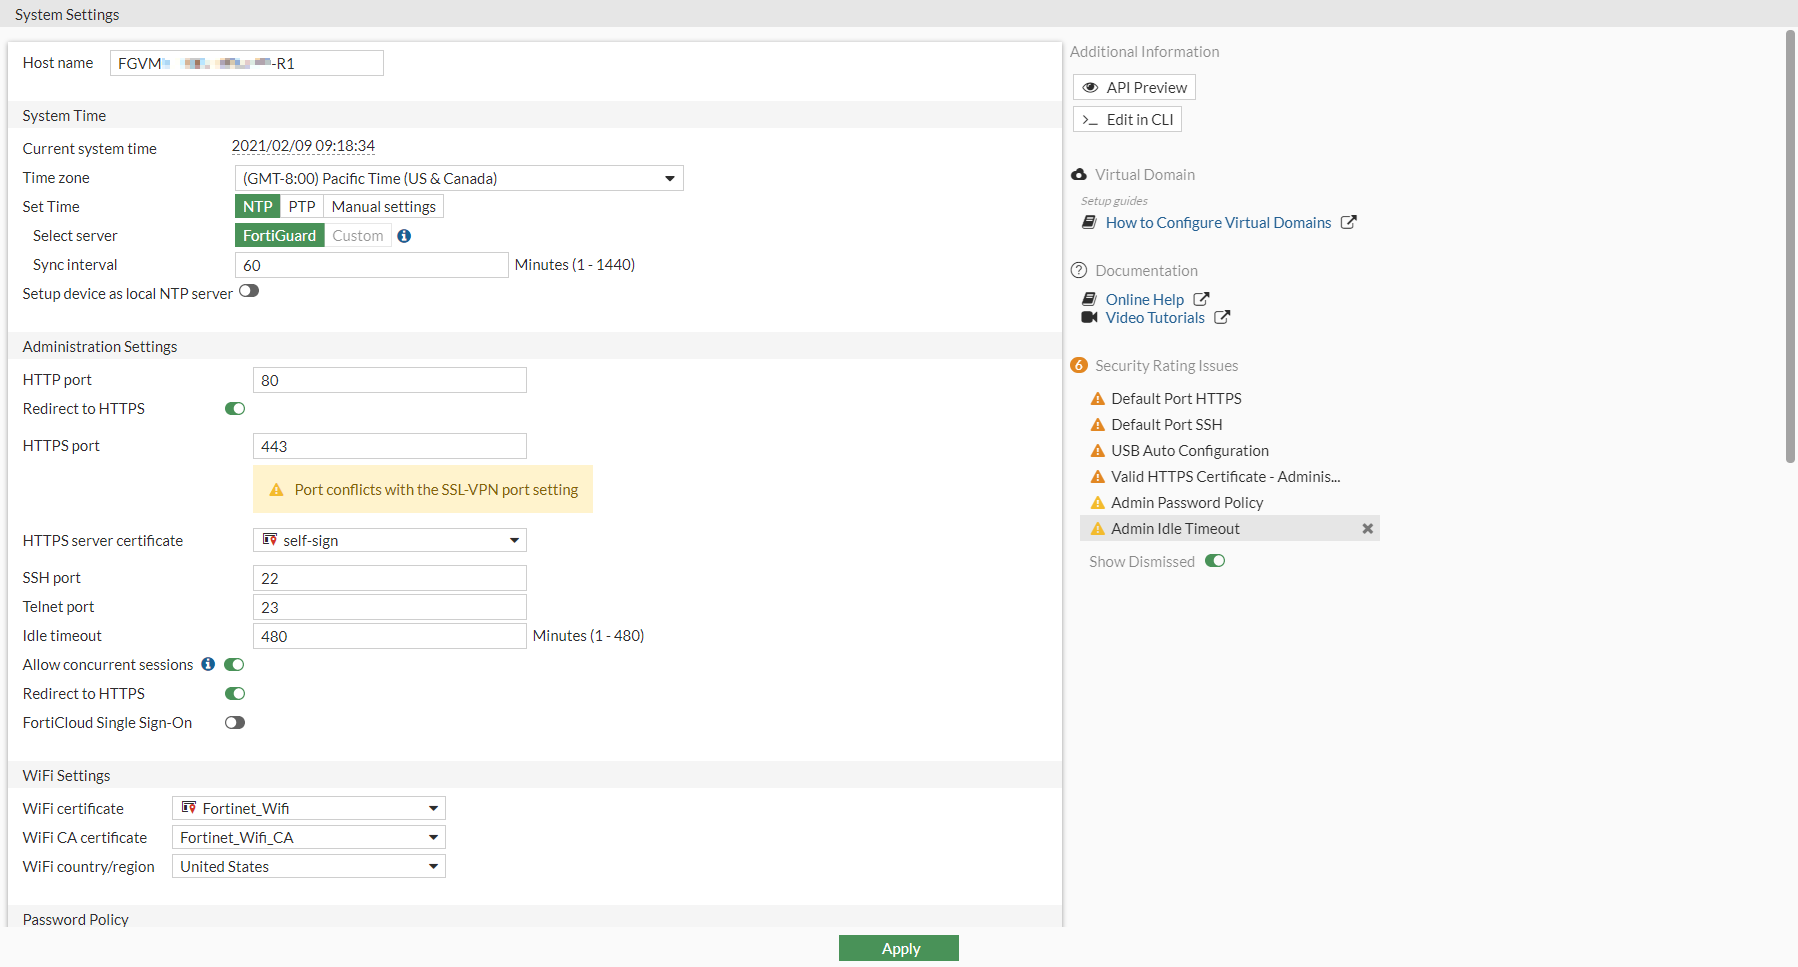Open external link icon beside Online Help
Viewport: 1798px width, 967px height.
[x=1201, y=299]
